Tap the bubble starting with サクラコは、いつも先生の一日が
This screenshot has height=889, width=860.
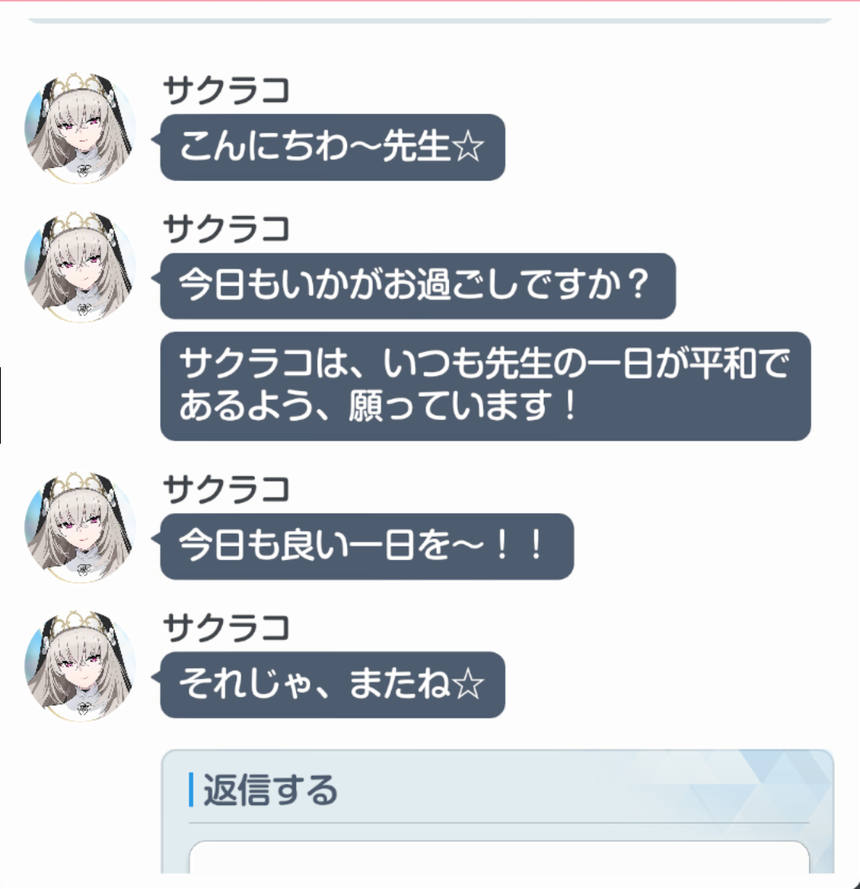(x=485, y=386)
